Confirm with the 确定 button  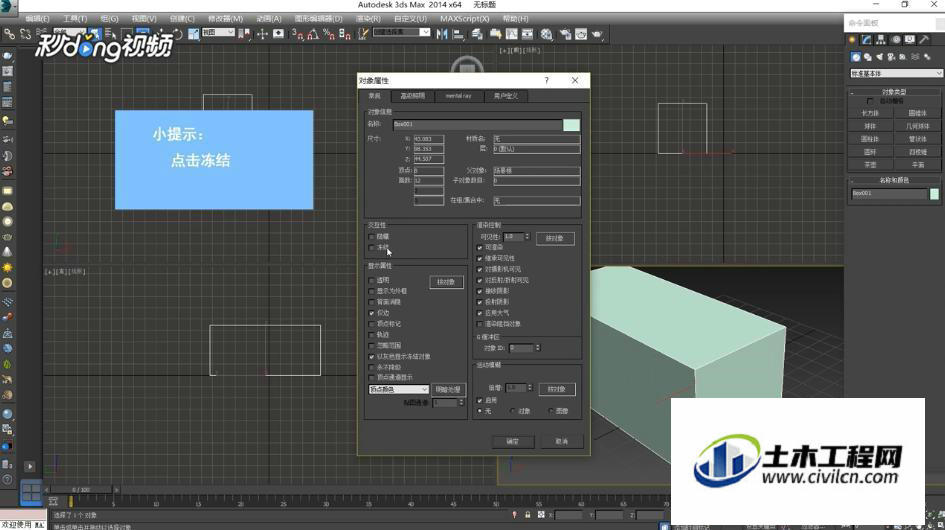513,441
